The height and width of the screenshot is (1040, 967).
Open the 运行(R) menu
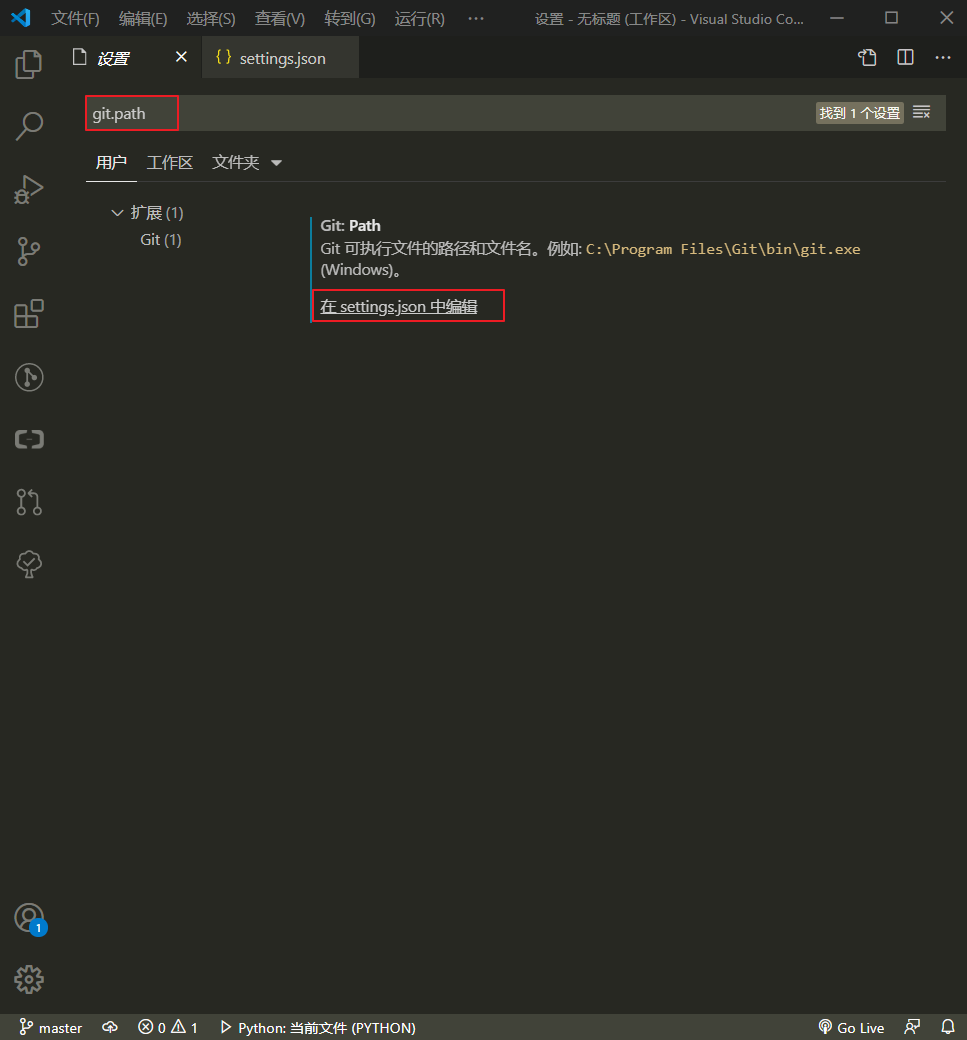point(419,19)
